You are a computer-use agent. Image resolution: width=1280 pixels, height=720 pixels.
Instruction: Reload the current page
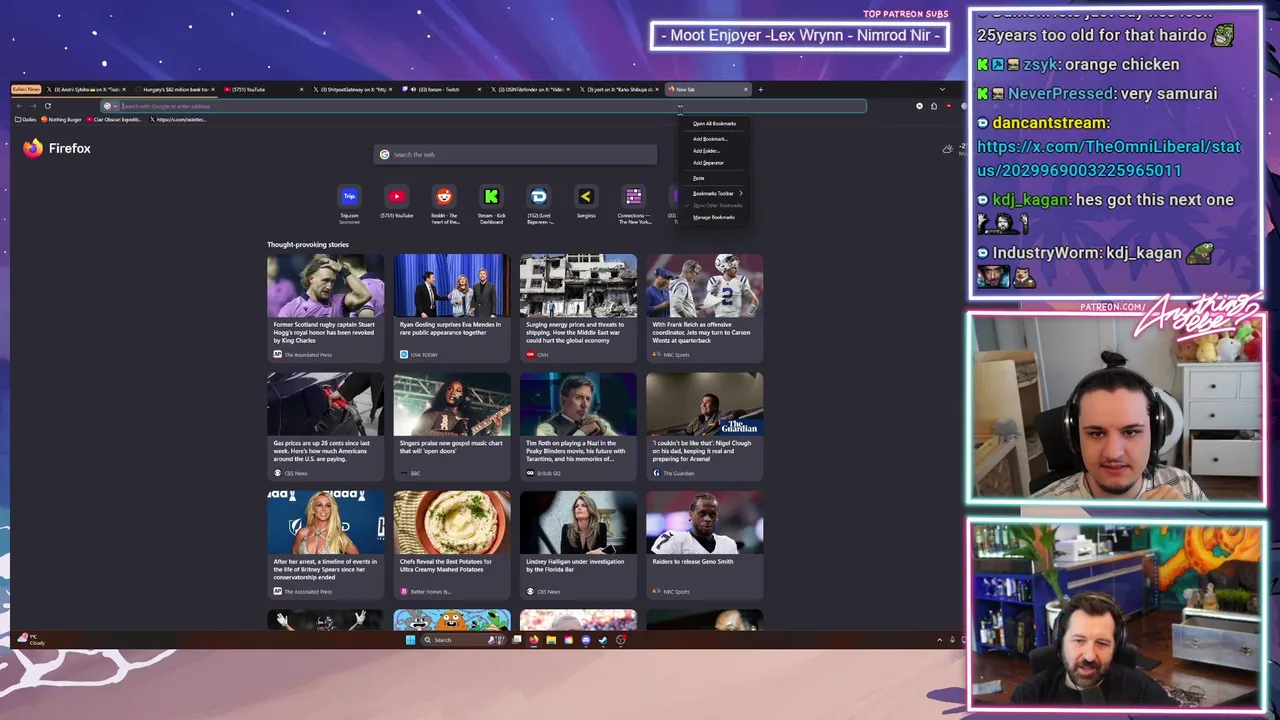pos(47,106)
